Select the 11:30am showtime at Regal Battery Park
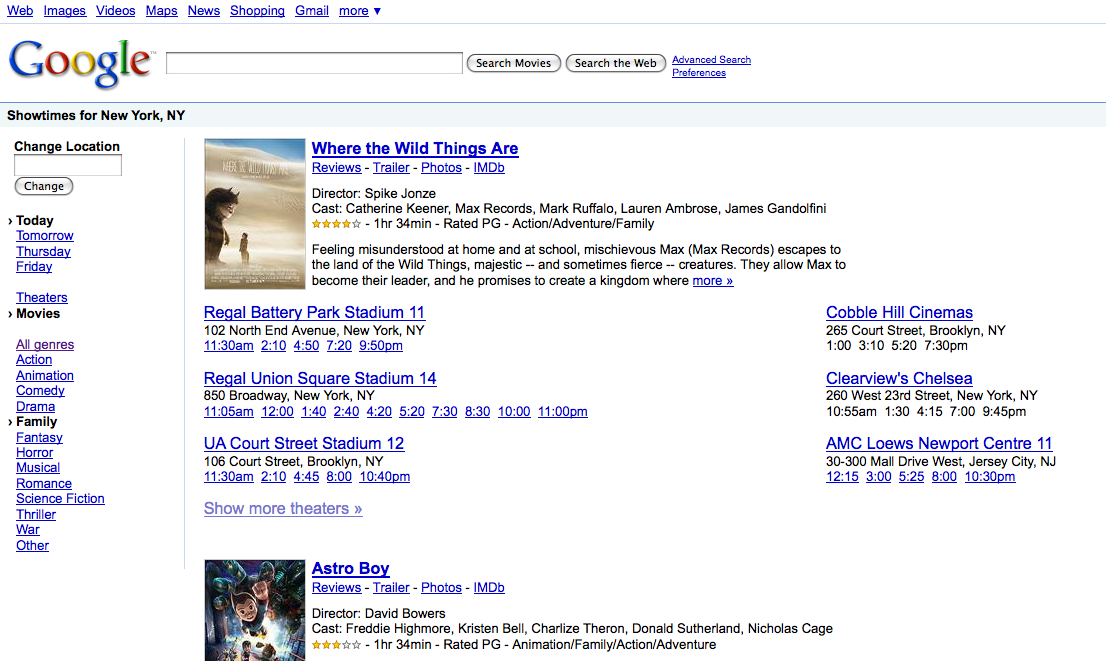This screenshot has height=661, width=1106. tap(228, 345)
